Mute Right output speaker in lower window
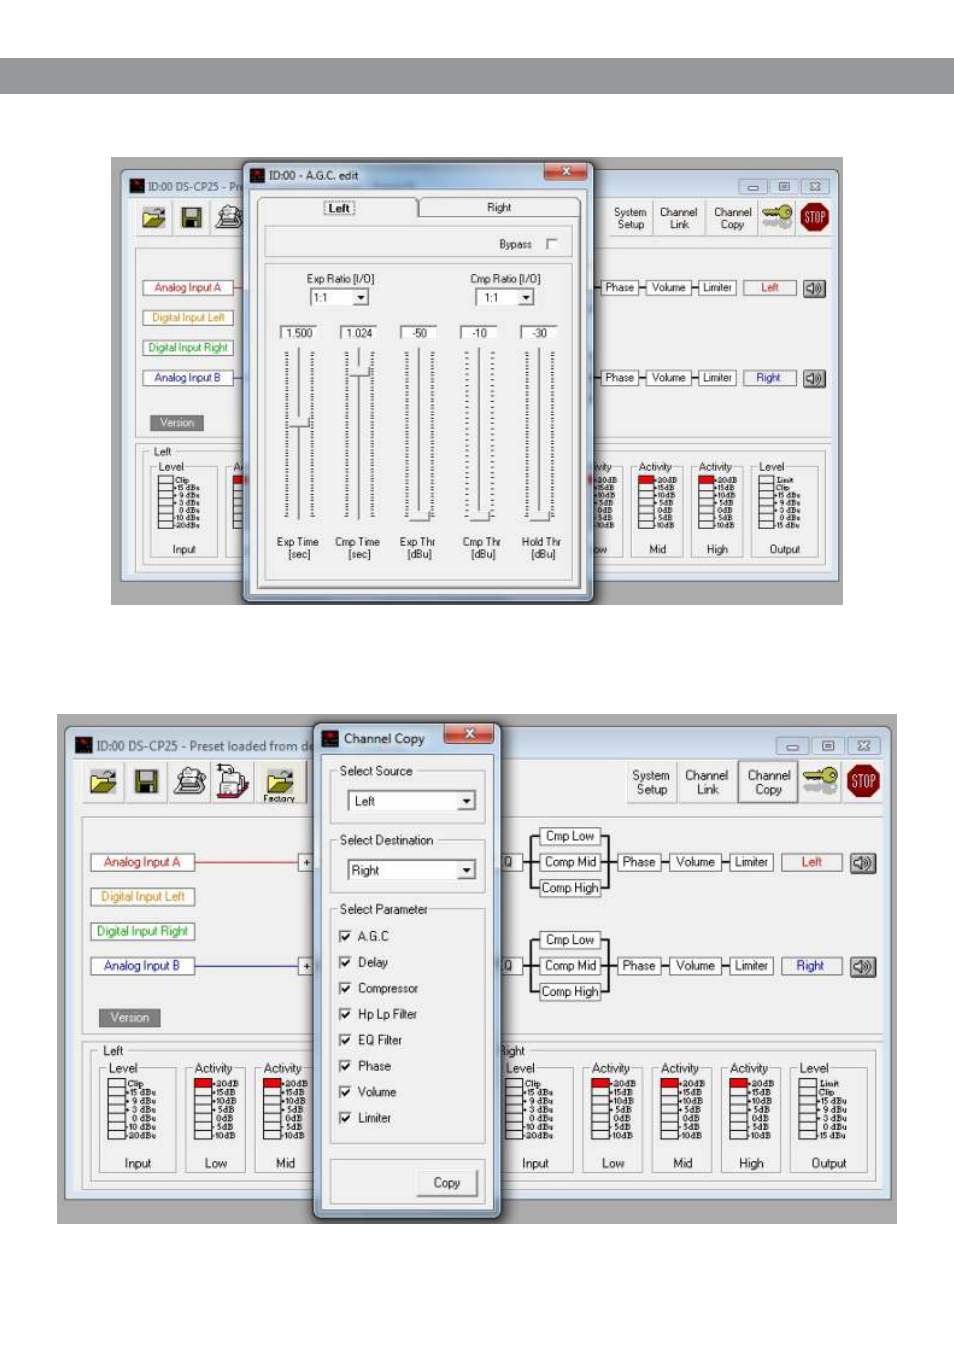 pyautogui.click(x=863, y=966)
